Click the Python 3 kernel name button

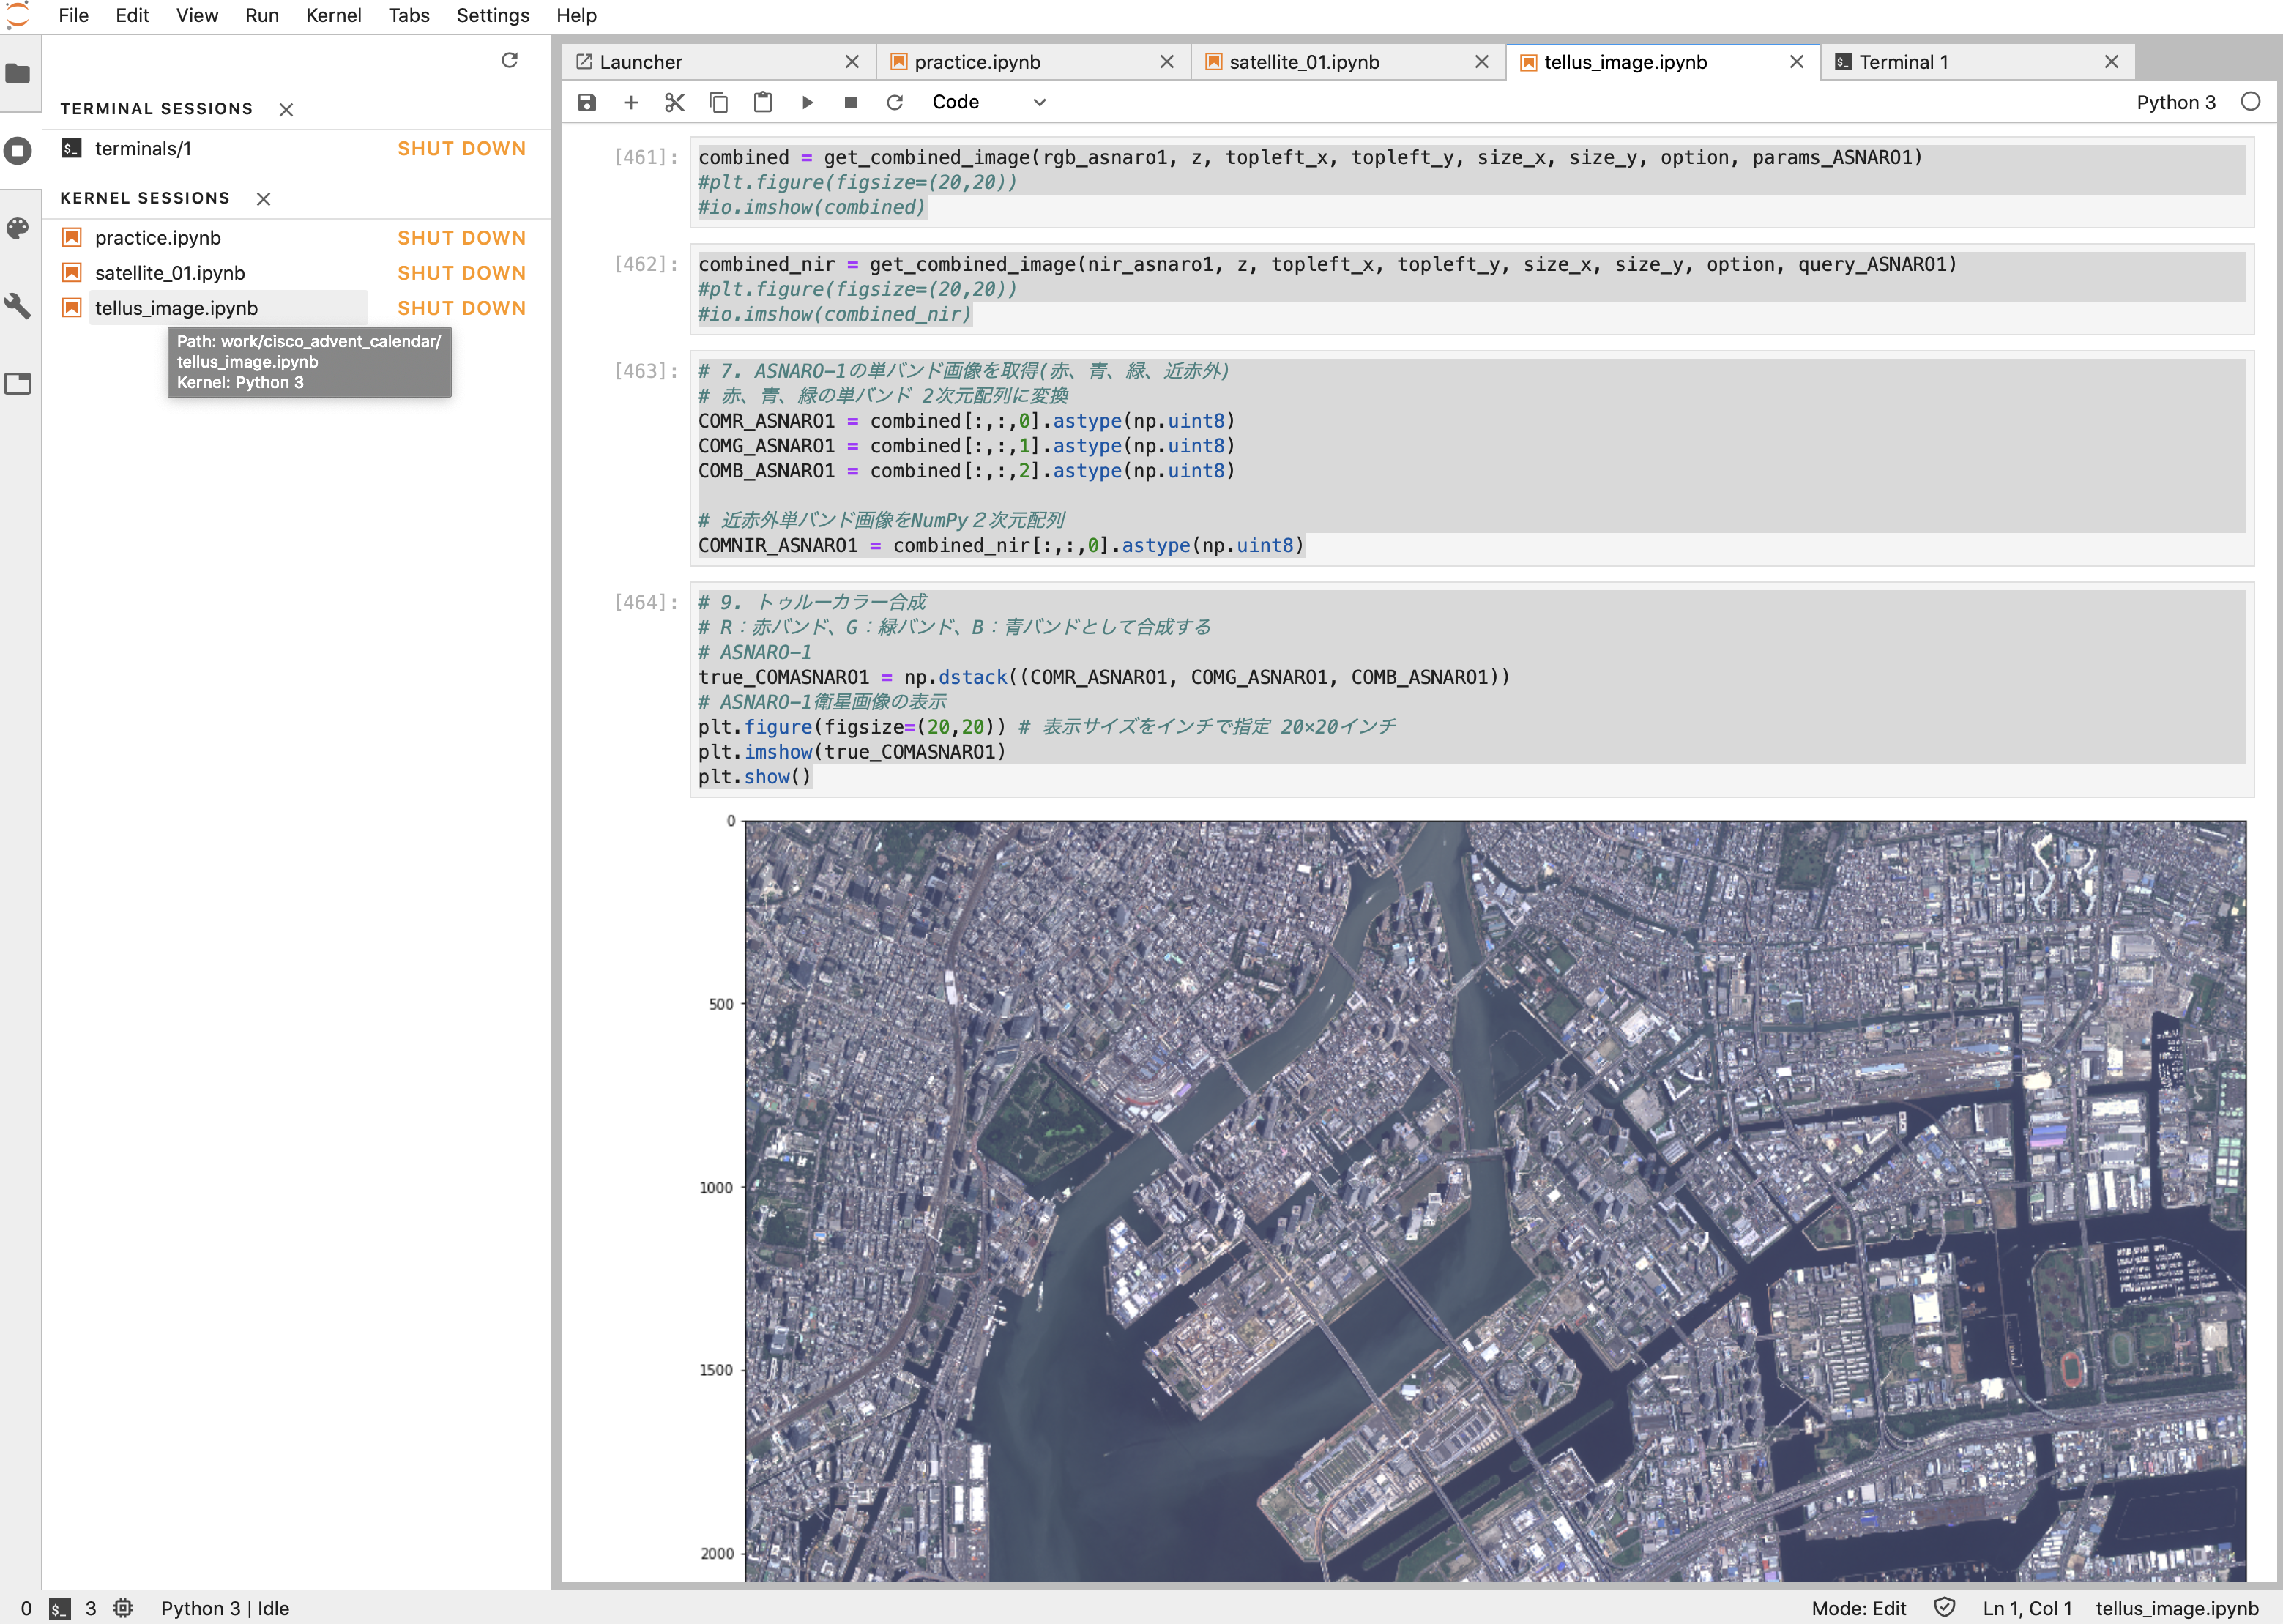click(x=2176, y=102)
